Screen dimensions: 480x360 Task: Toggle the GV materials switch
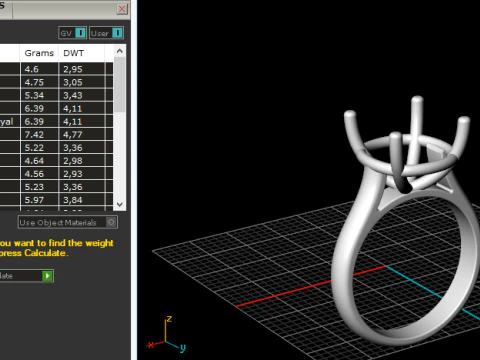(73, 33)
